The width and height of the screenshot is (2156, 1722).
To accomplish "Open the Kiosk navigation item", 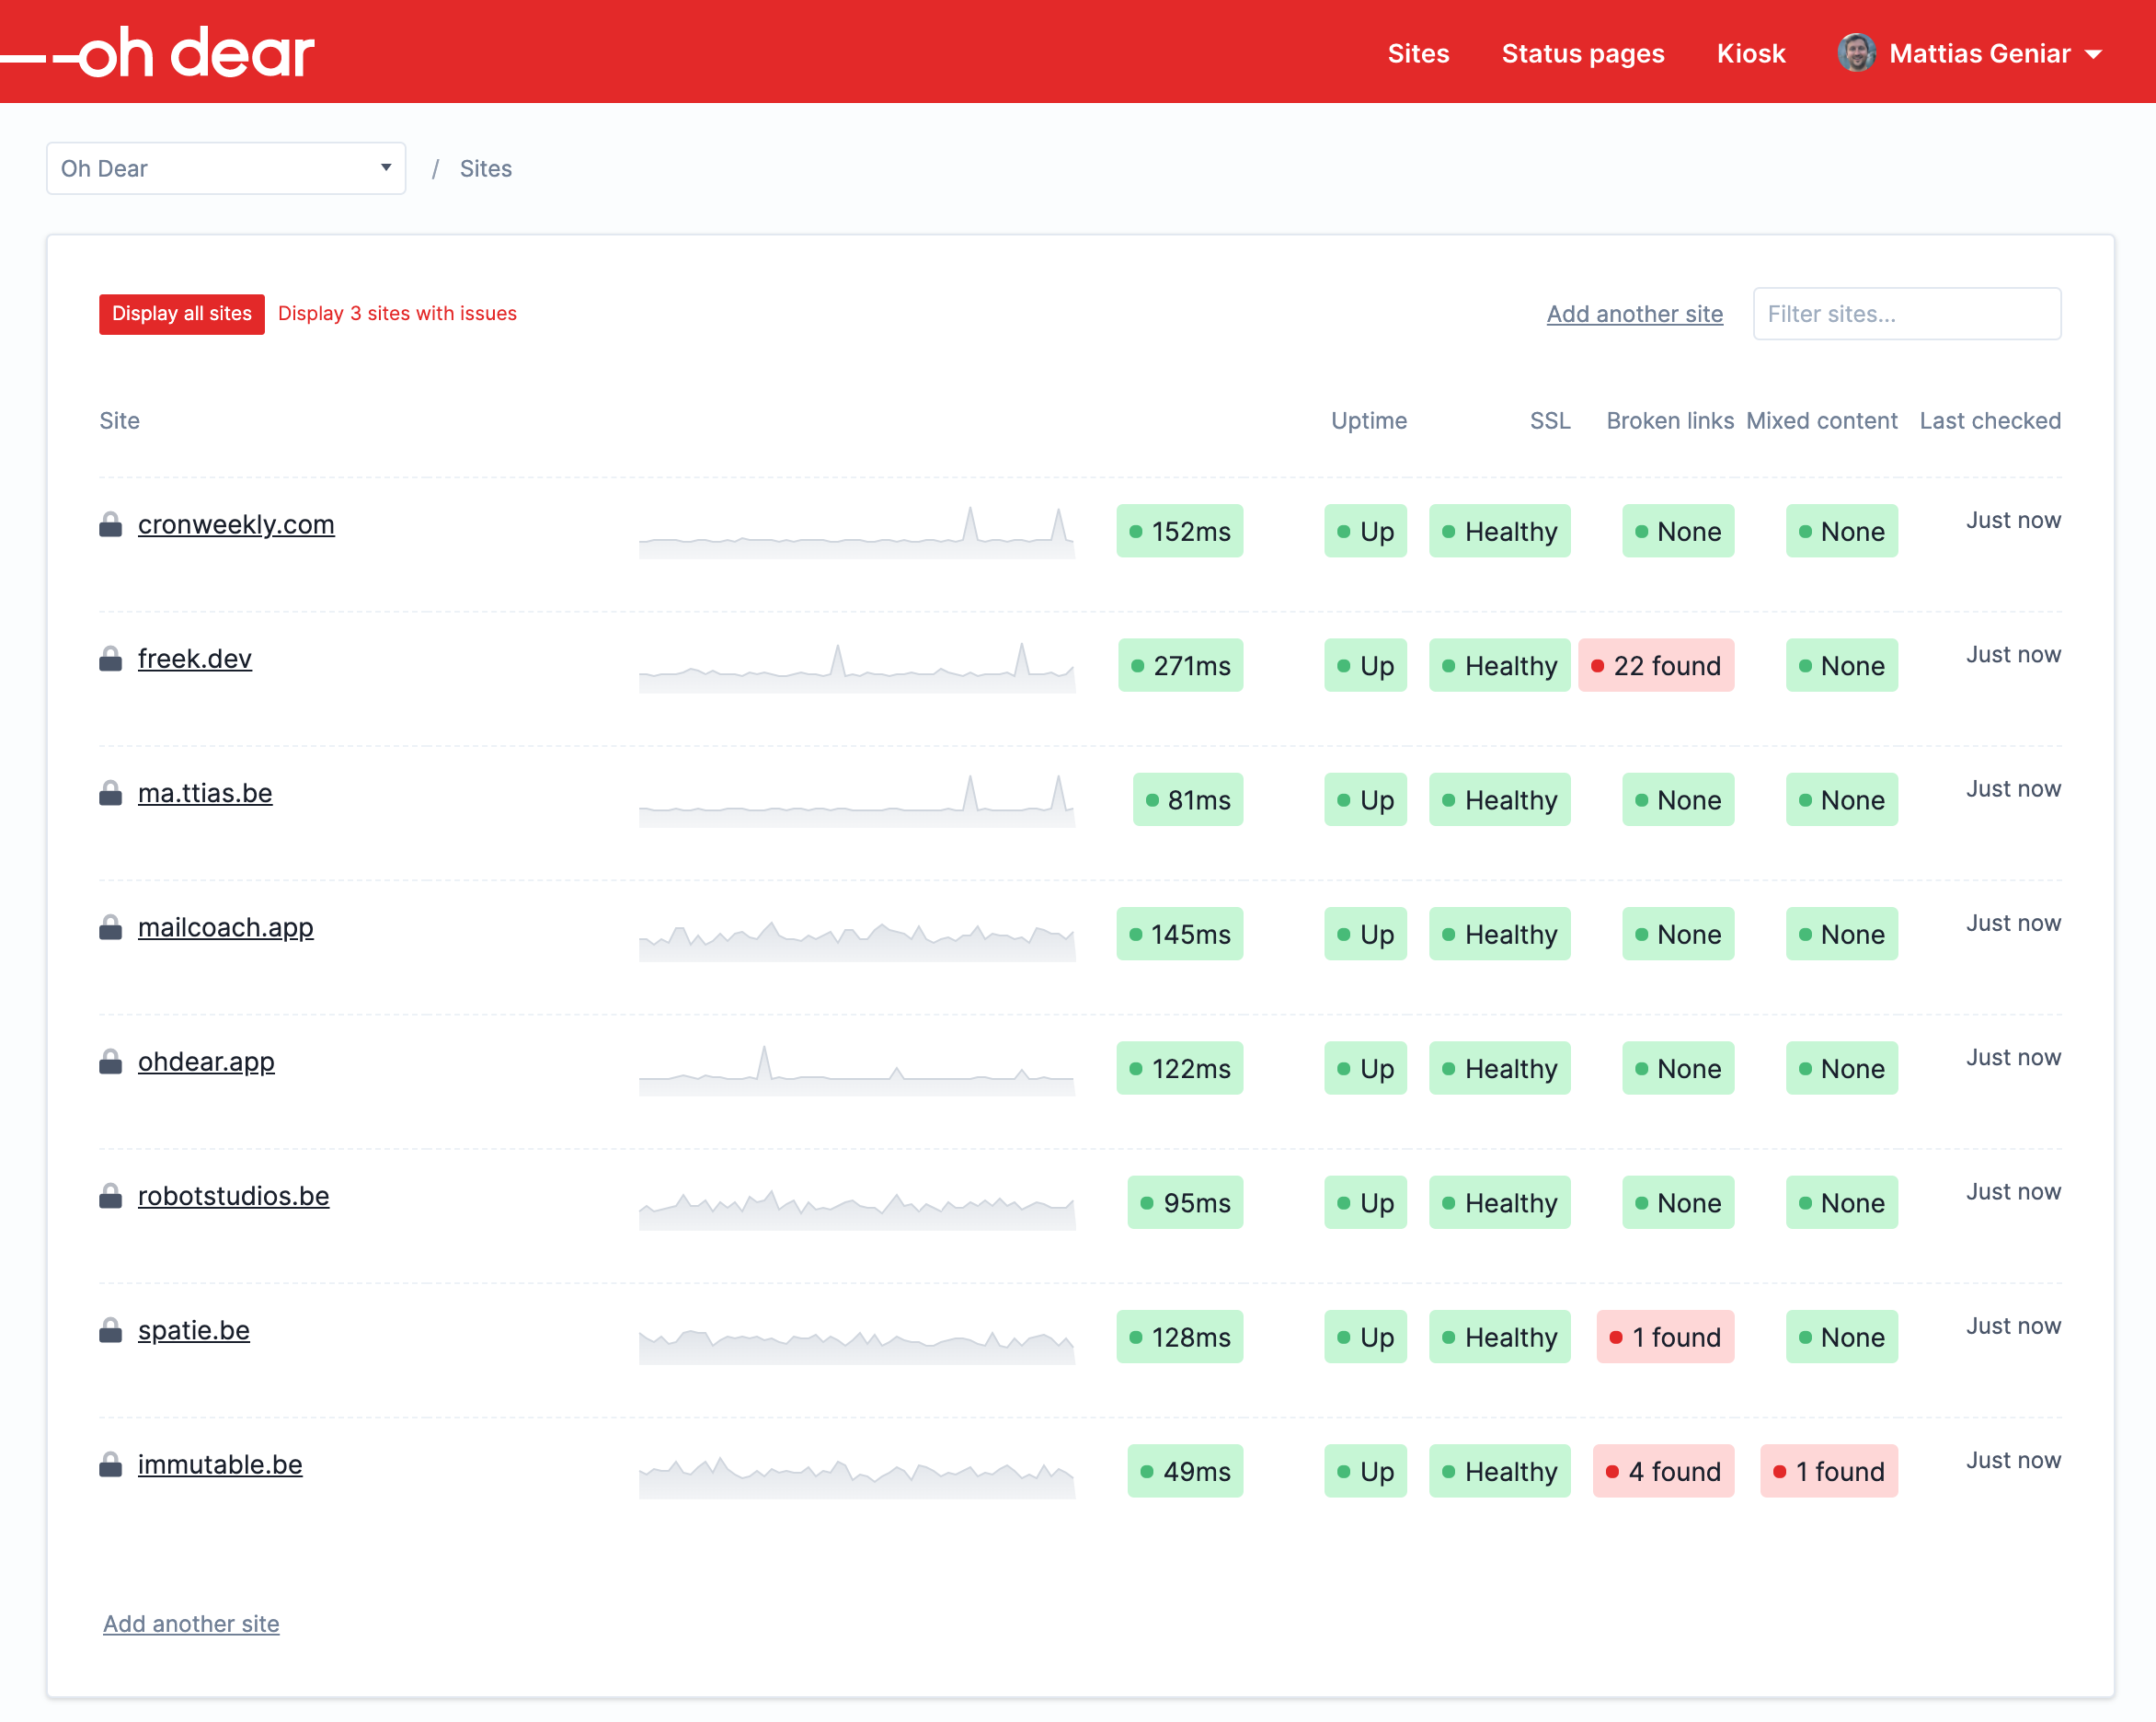I will pyautogui.click(x=1752, y=51).
